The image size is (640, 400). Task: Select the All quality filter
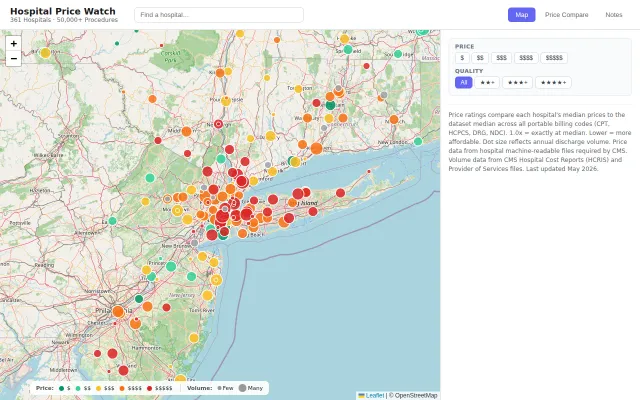click(464, 82)
